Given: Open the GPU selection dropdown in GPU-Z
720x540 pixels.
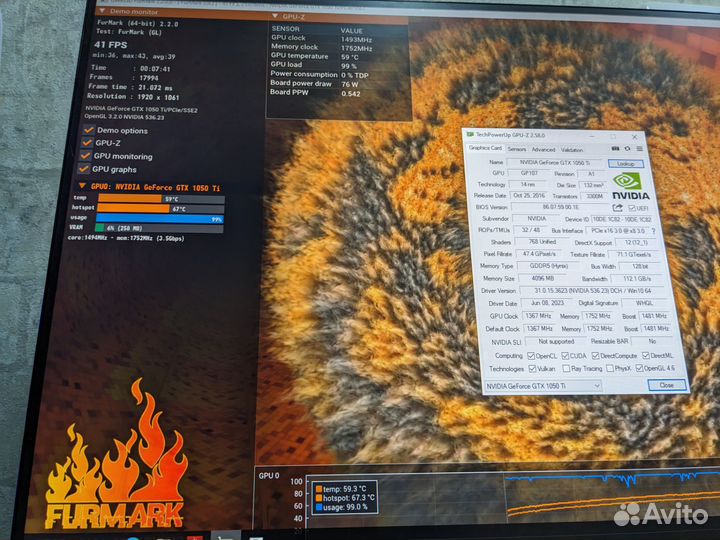Looking at the screenshot, I should [x=543, y=386].
